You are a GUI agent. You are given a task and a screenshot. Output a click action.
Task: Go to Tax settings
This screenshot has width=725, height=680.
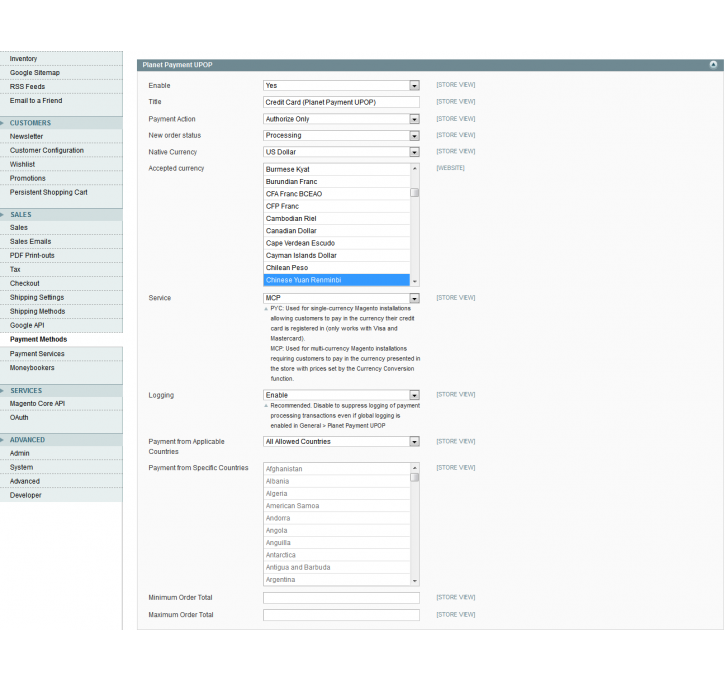[61, 269]
